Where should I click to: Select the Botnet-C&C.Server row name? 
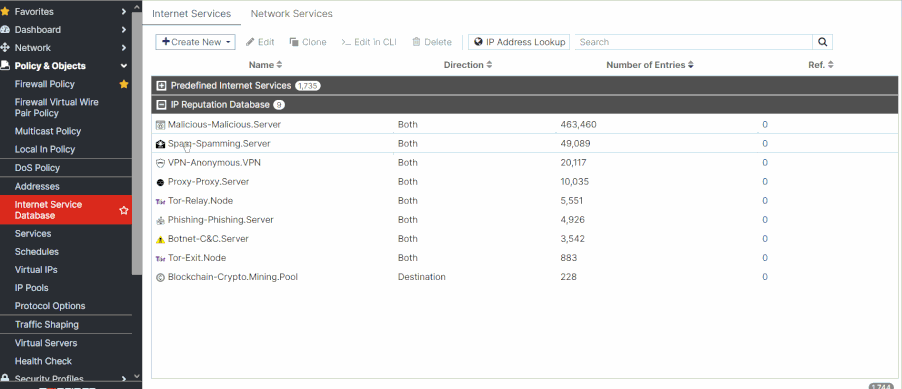tap(208, 239)
